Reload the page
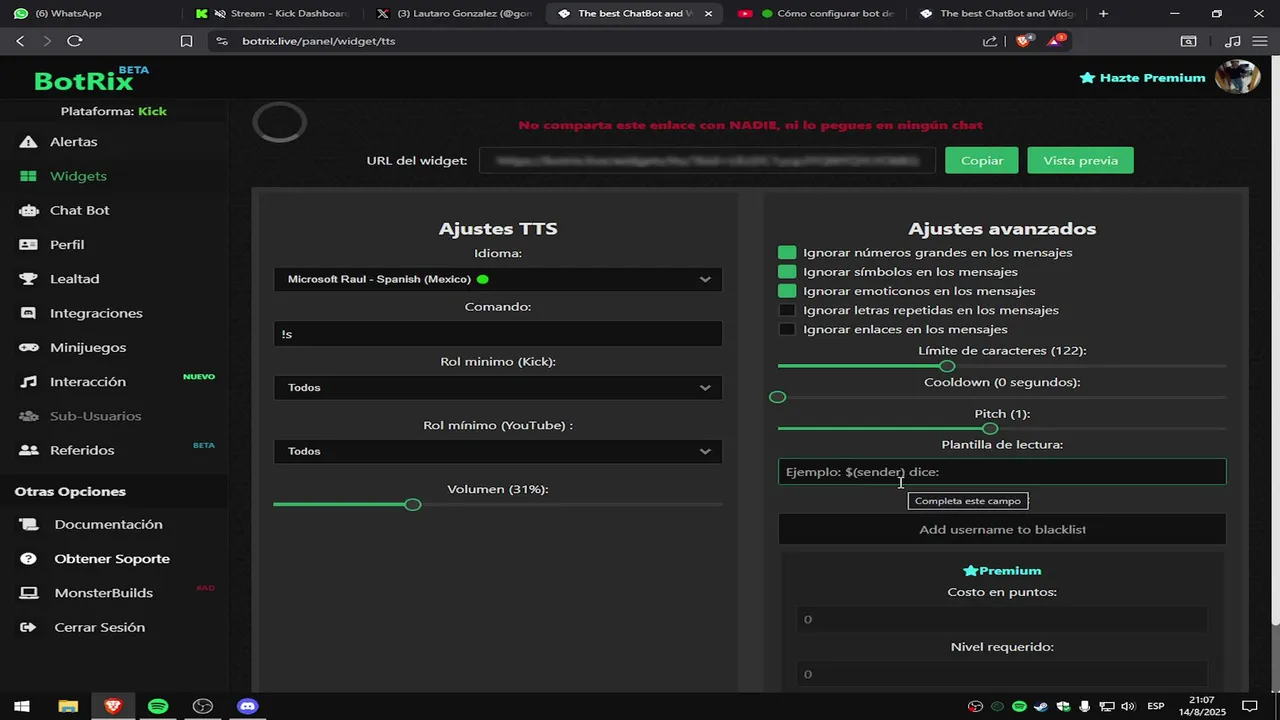The image size is (1280, 720). pyautogui.click(x=74, y=41)
